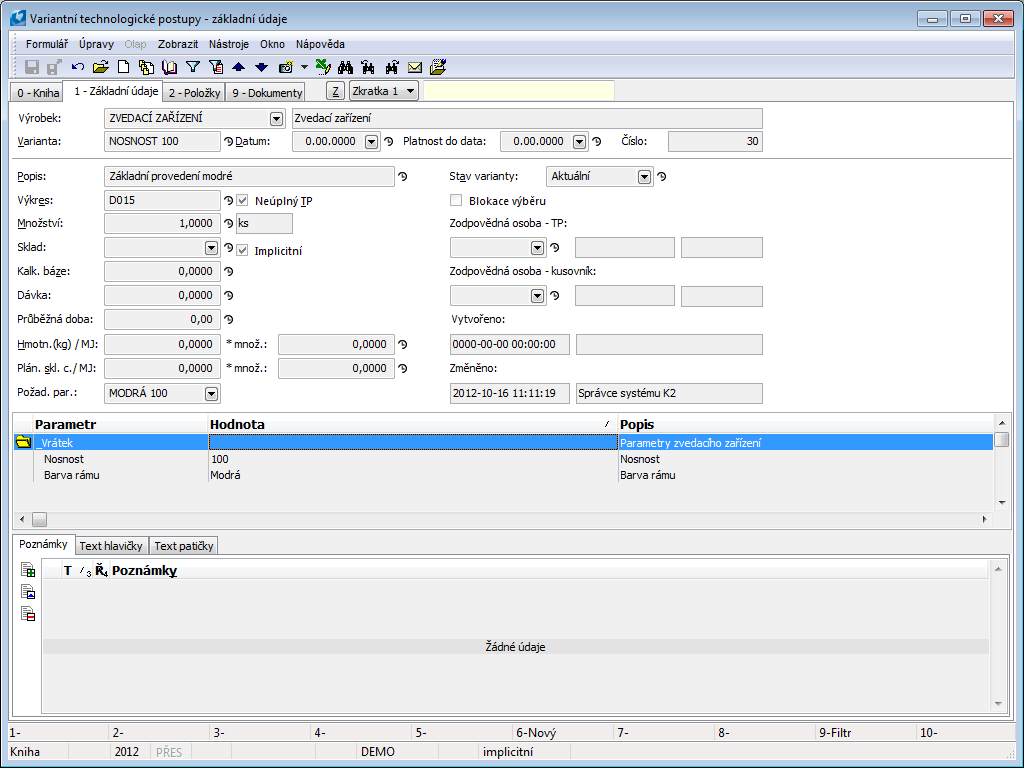Click the Popis text input field
This screenshot has height=768, width=1024.
coord(249,177)
